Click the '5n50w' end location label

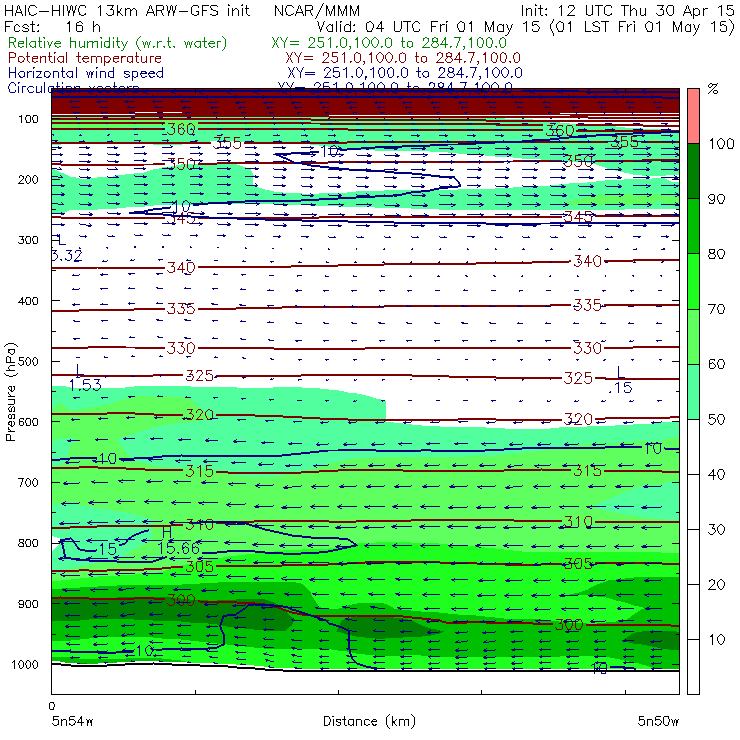pyautogui.click(x=658, y=721)
